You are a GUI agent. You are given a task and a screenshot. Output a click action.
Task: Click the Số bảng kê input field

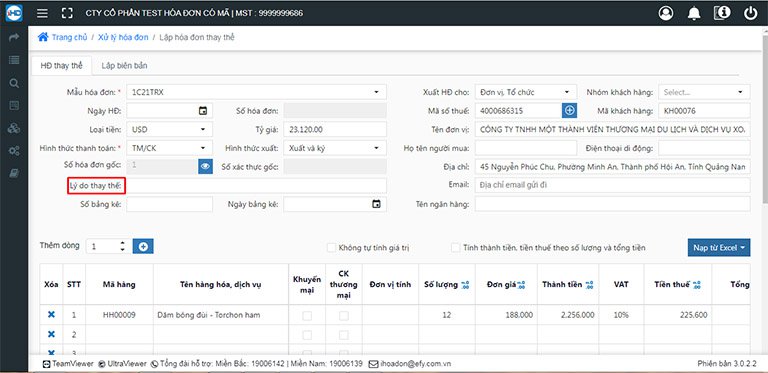click(169, 204)
